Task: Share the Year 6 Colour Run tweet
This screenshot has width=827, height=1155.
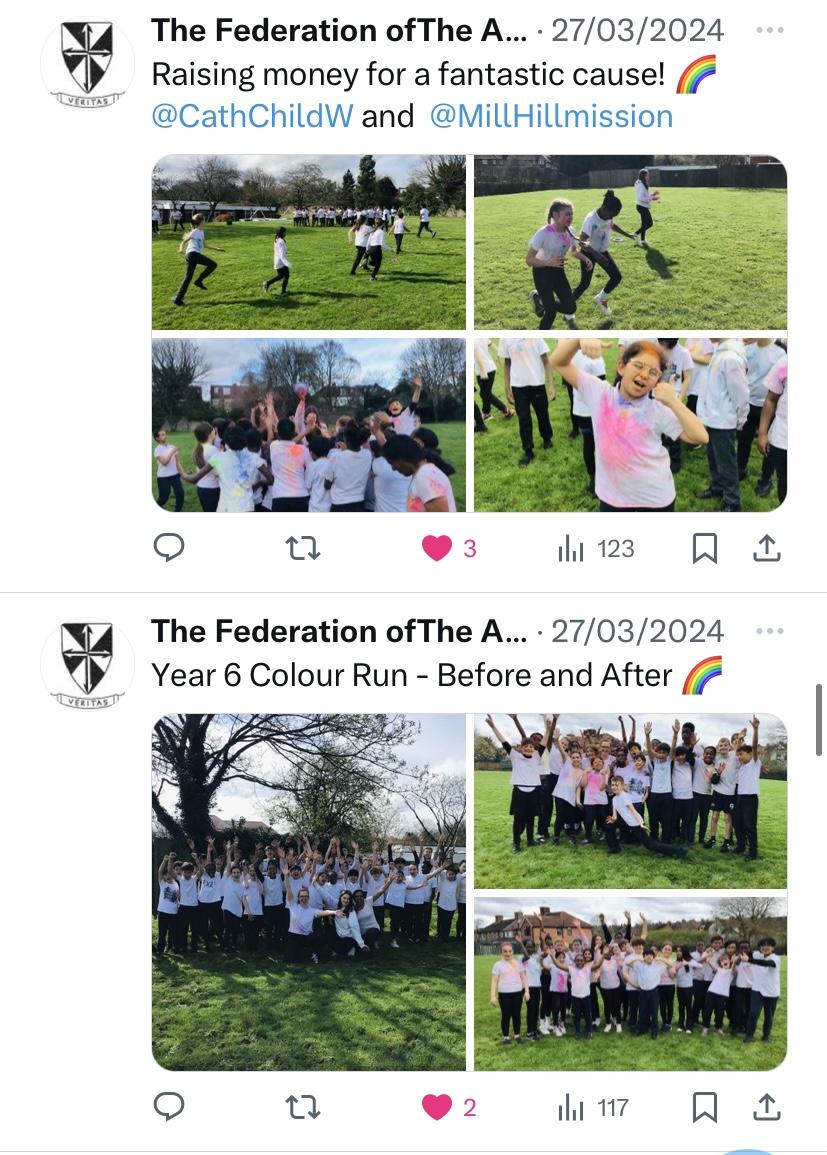Action: click(767, 1107)
